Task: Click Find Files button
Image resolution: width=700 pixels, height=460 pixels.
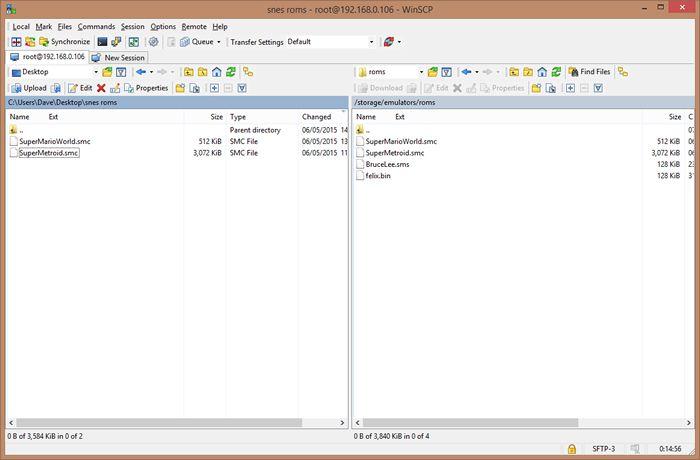Action: pyautogui.click(x=589, y=72)
